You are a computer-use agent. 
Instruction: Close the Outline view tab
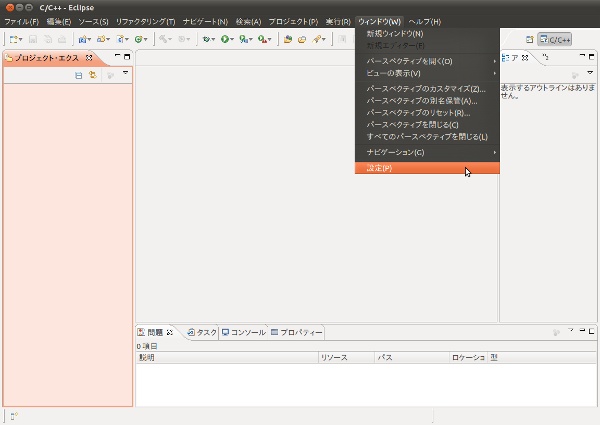click(x=525, y=58)
